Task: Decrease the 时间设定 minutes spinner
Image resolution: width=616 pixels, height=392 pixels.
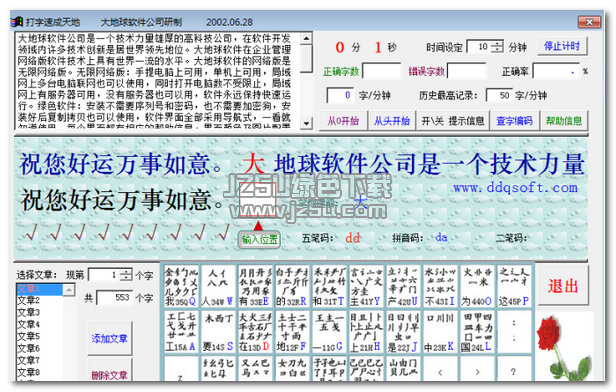Action: coord(497,50)
